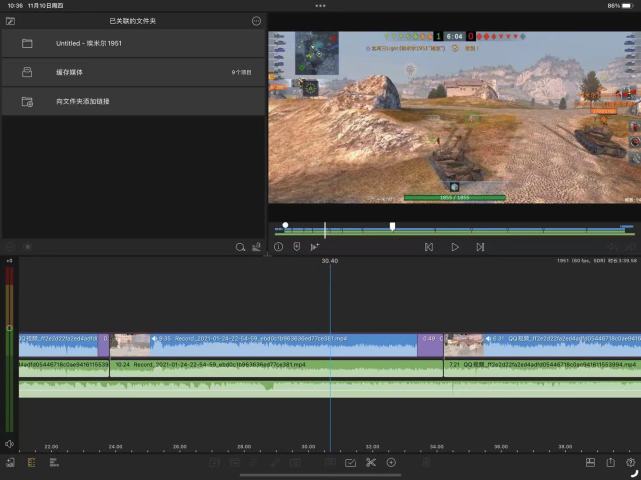Select the 7.21 QQ视频 green audio clip
The height and width of the screenshot is (480, 641).
tap(542, 368)
